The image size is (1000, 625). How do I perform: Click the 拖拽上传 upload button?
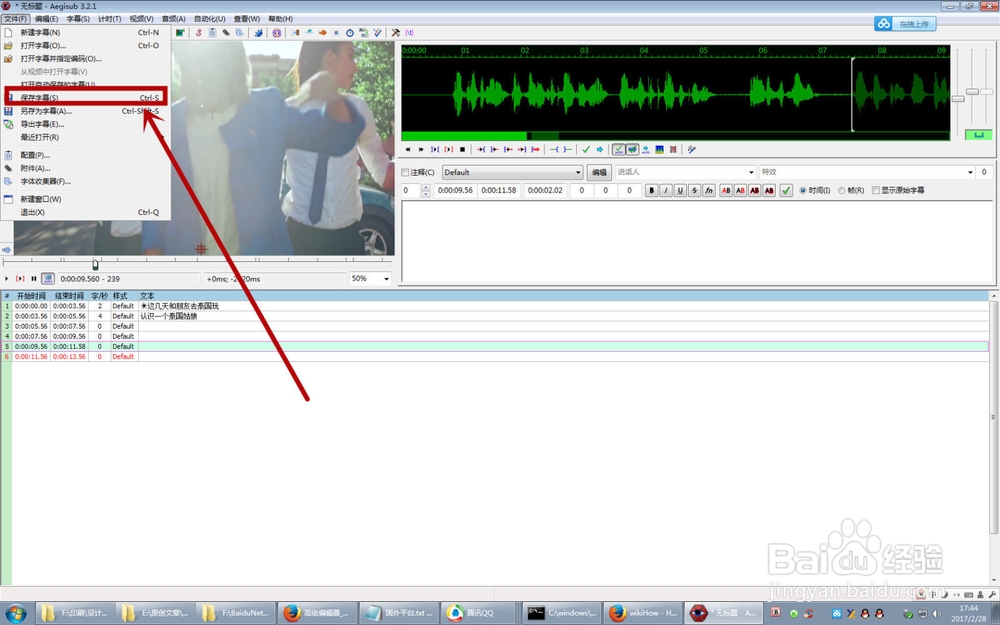[x=906, y=24]
